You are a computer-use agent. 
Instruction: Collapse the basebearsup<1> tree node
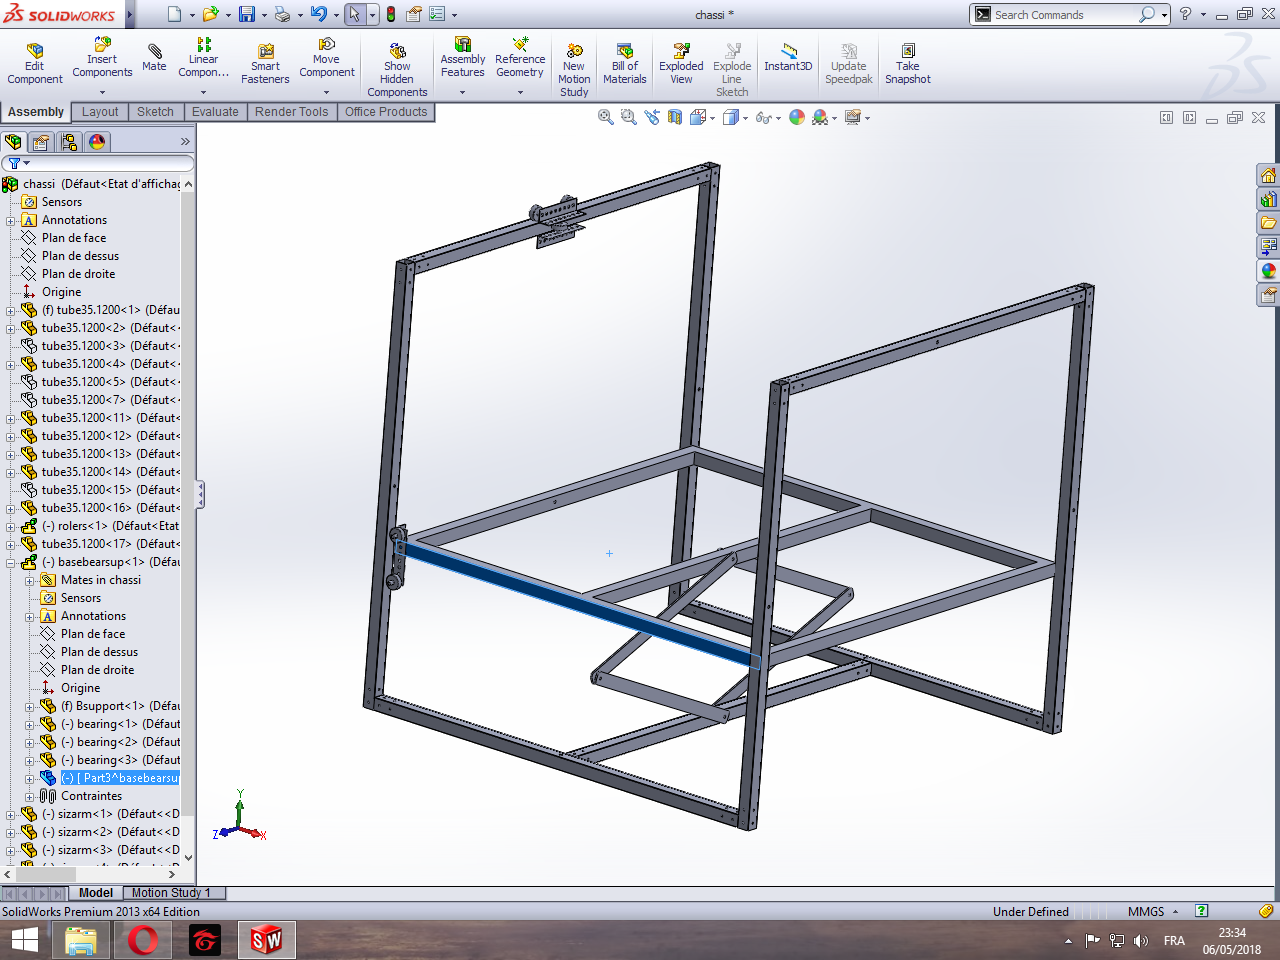pyautogui.click(x=11, y=562)
